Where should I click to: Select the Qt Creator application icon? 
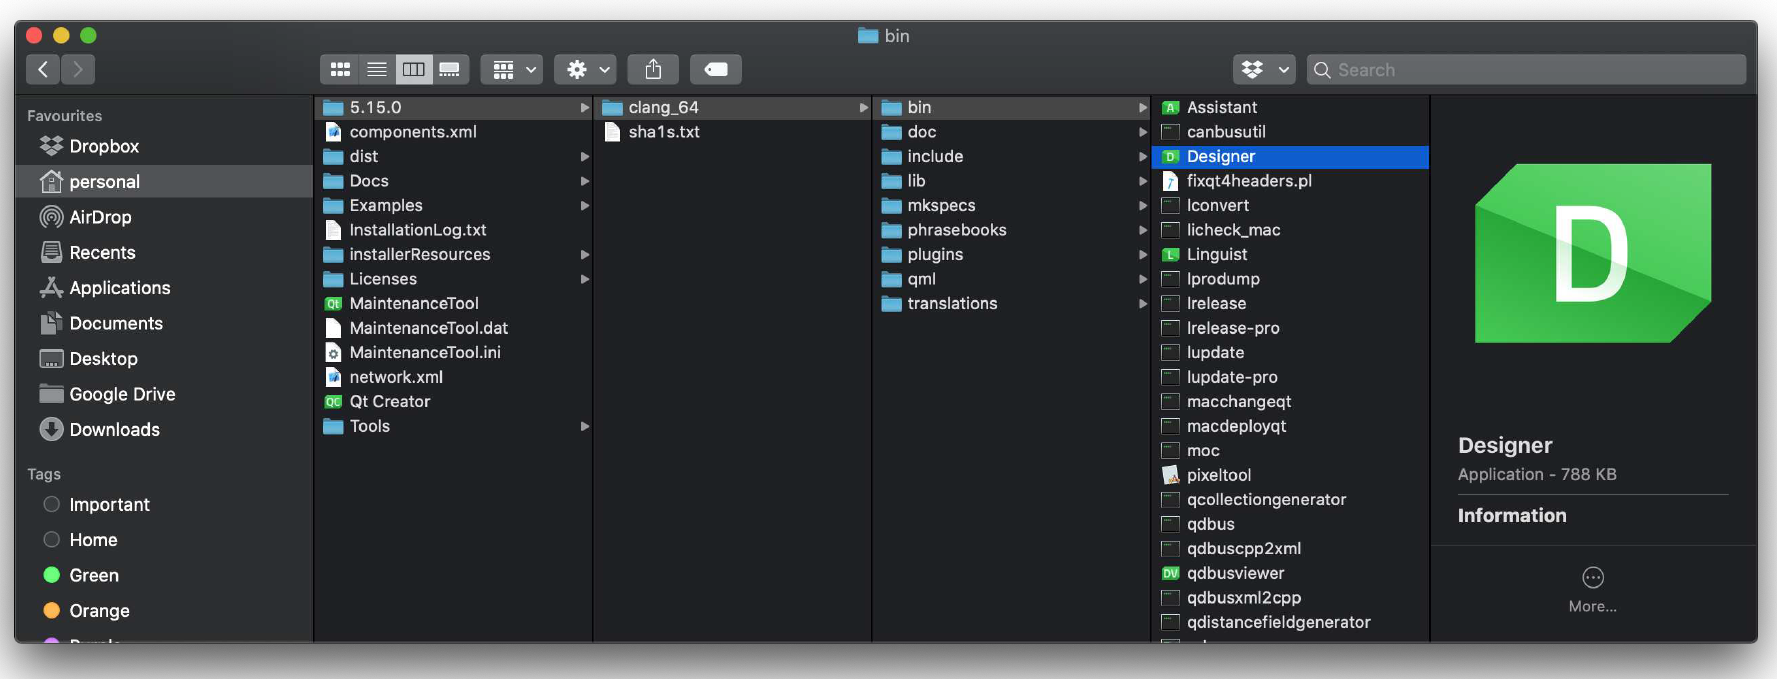334,401
